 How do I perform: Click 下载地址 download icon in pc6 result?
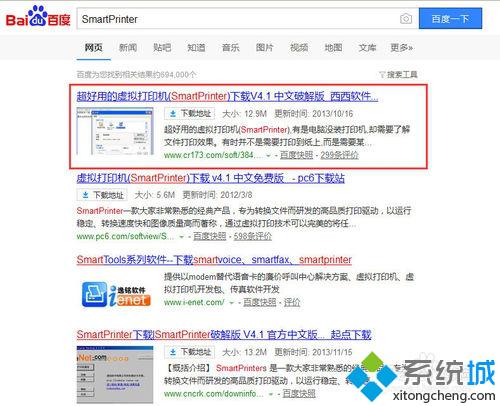[86, 195]
